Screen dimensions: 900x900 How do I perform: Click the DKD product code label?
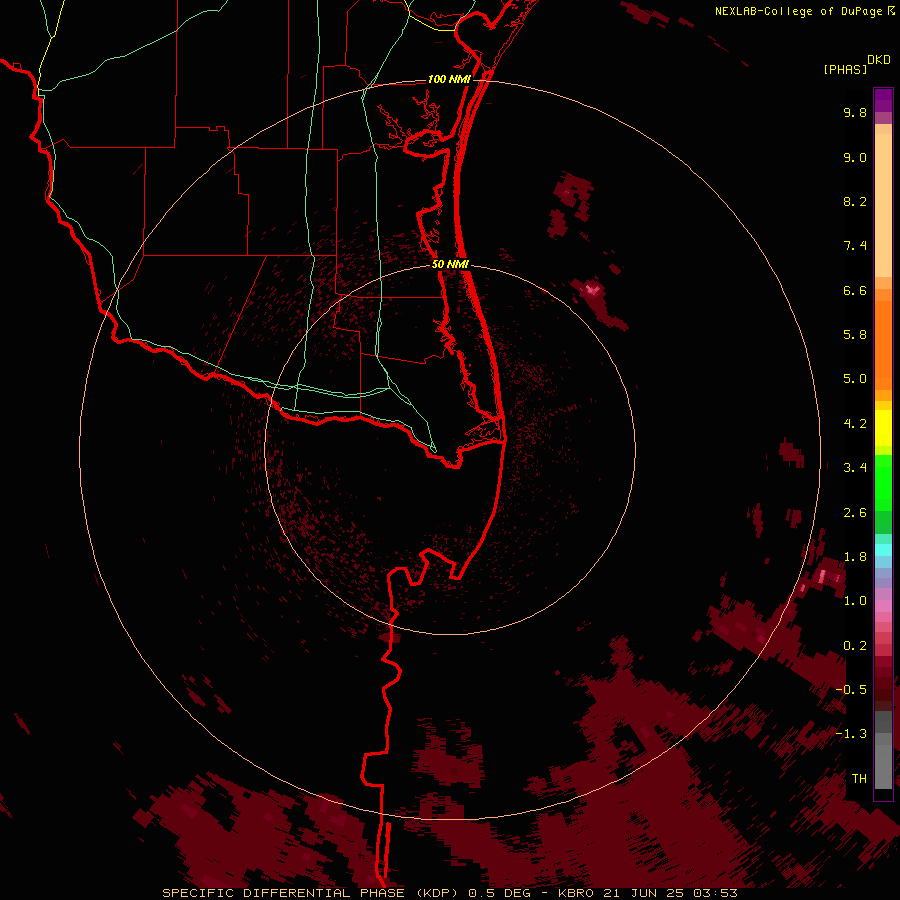click(x=878, y=60)
